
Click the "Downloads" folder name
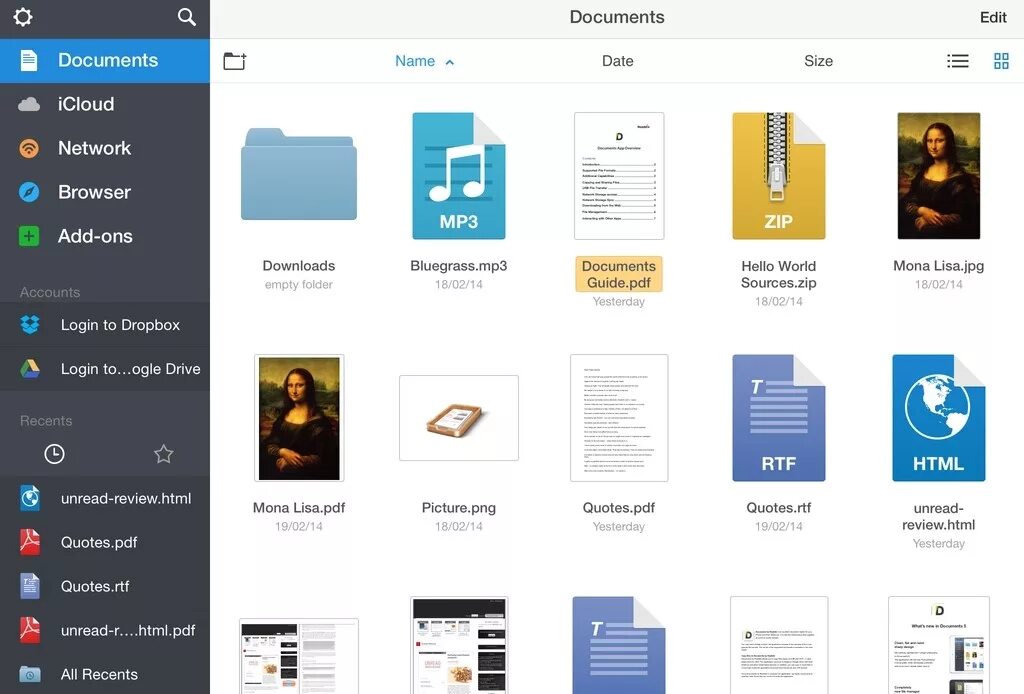(x=298, y=266)
